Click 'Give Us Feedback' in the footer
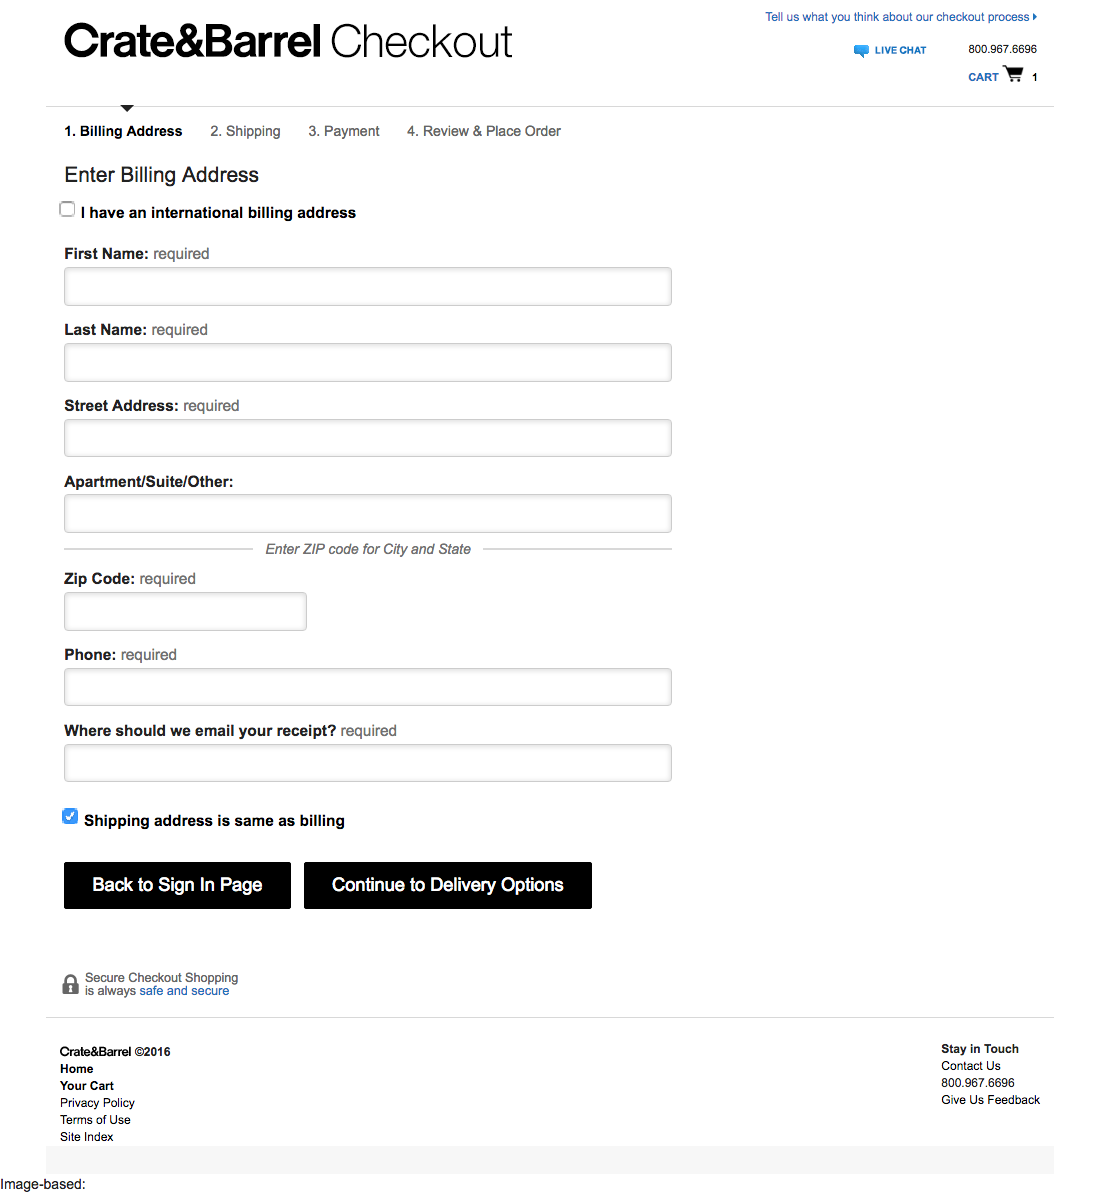This screenshot has height=1194, width=1100. [990, 1099]
